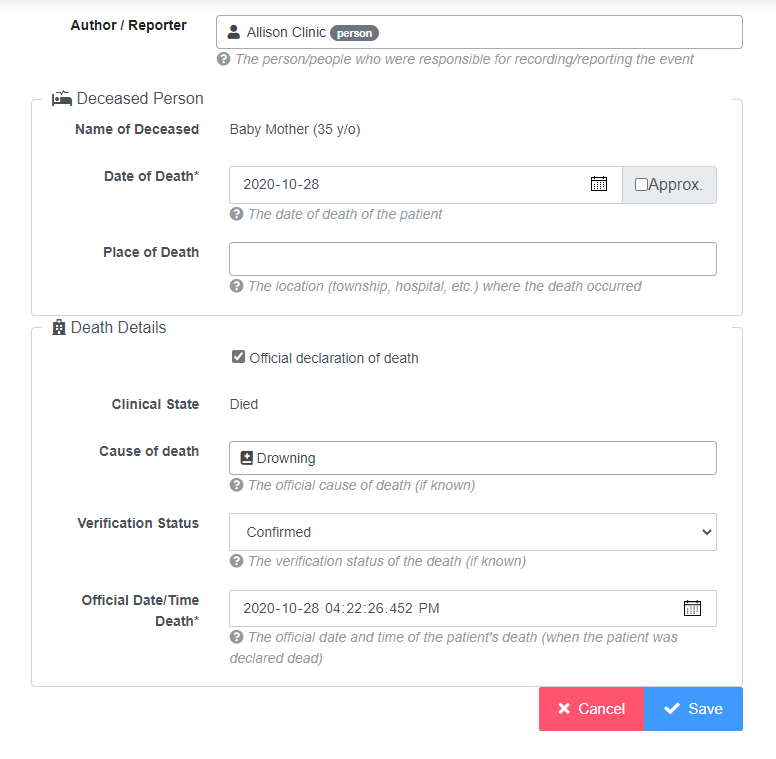Screen dimensions: 776x759
Task: Click the hospital icon next to Death Details
Action: (x=59, y=328)
